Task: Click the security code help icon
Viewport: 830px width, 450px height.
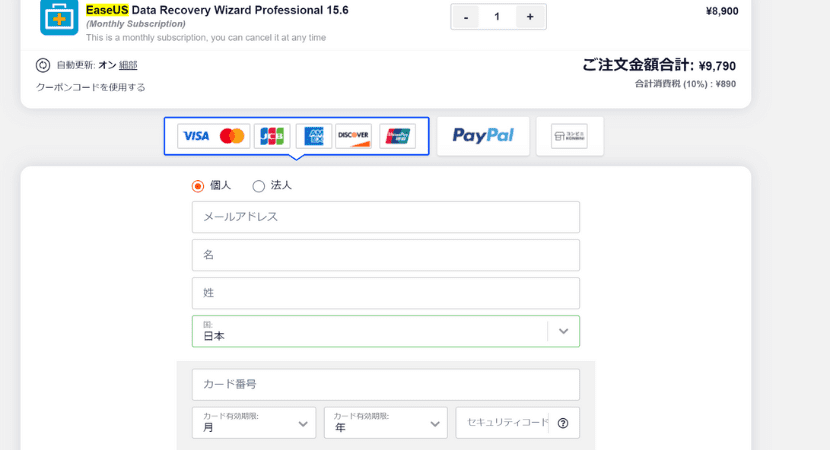Action: pyautogui.click(x=563, y=423)
